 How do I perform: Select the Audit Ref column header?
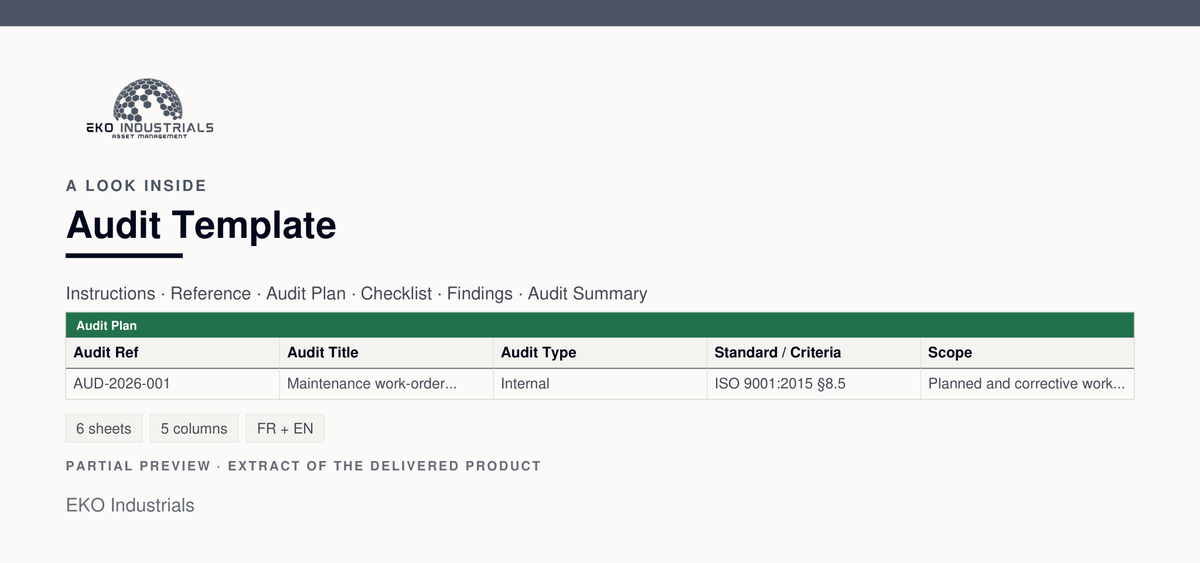[173, 353]
